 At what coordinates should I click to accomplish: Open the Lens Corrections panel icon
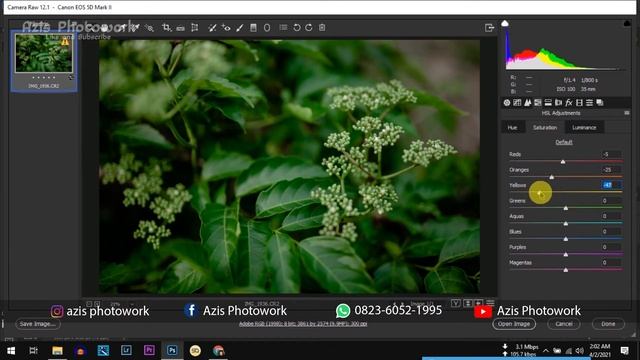coord(558,103)
